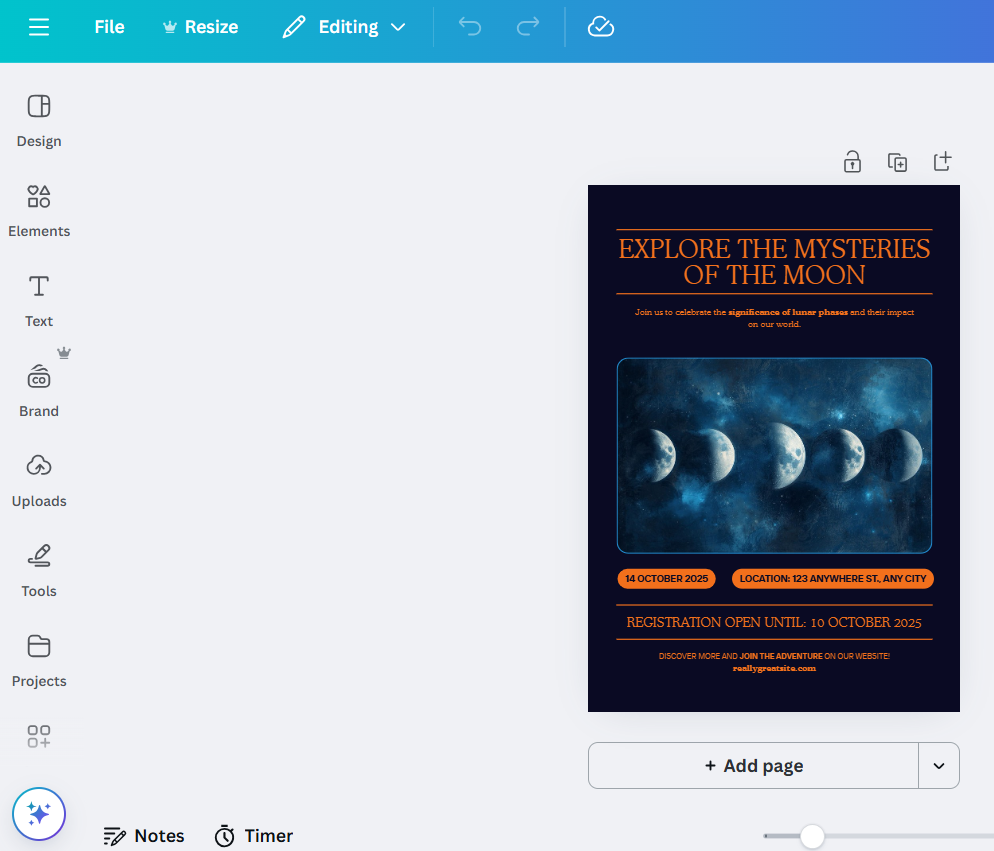Duplicate the page using copy icon

click(897, 162)
